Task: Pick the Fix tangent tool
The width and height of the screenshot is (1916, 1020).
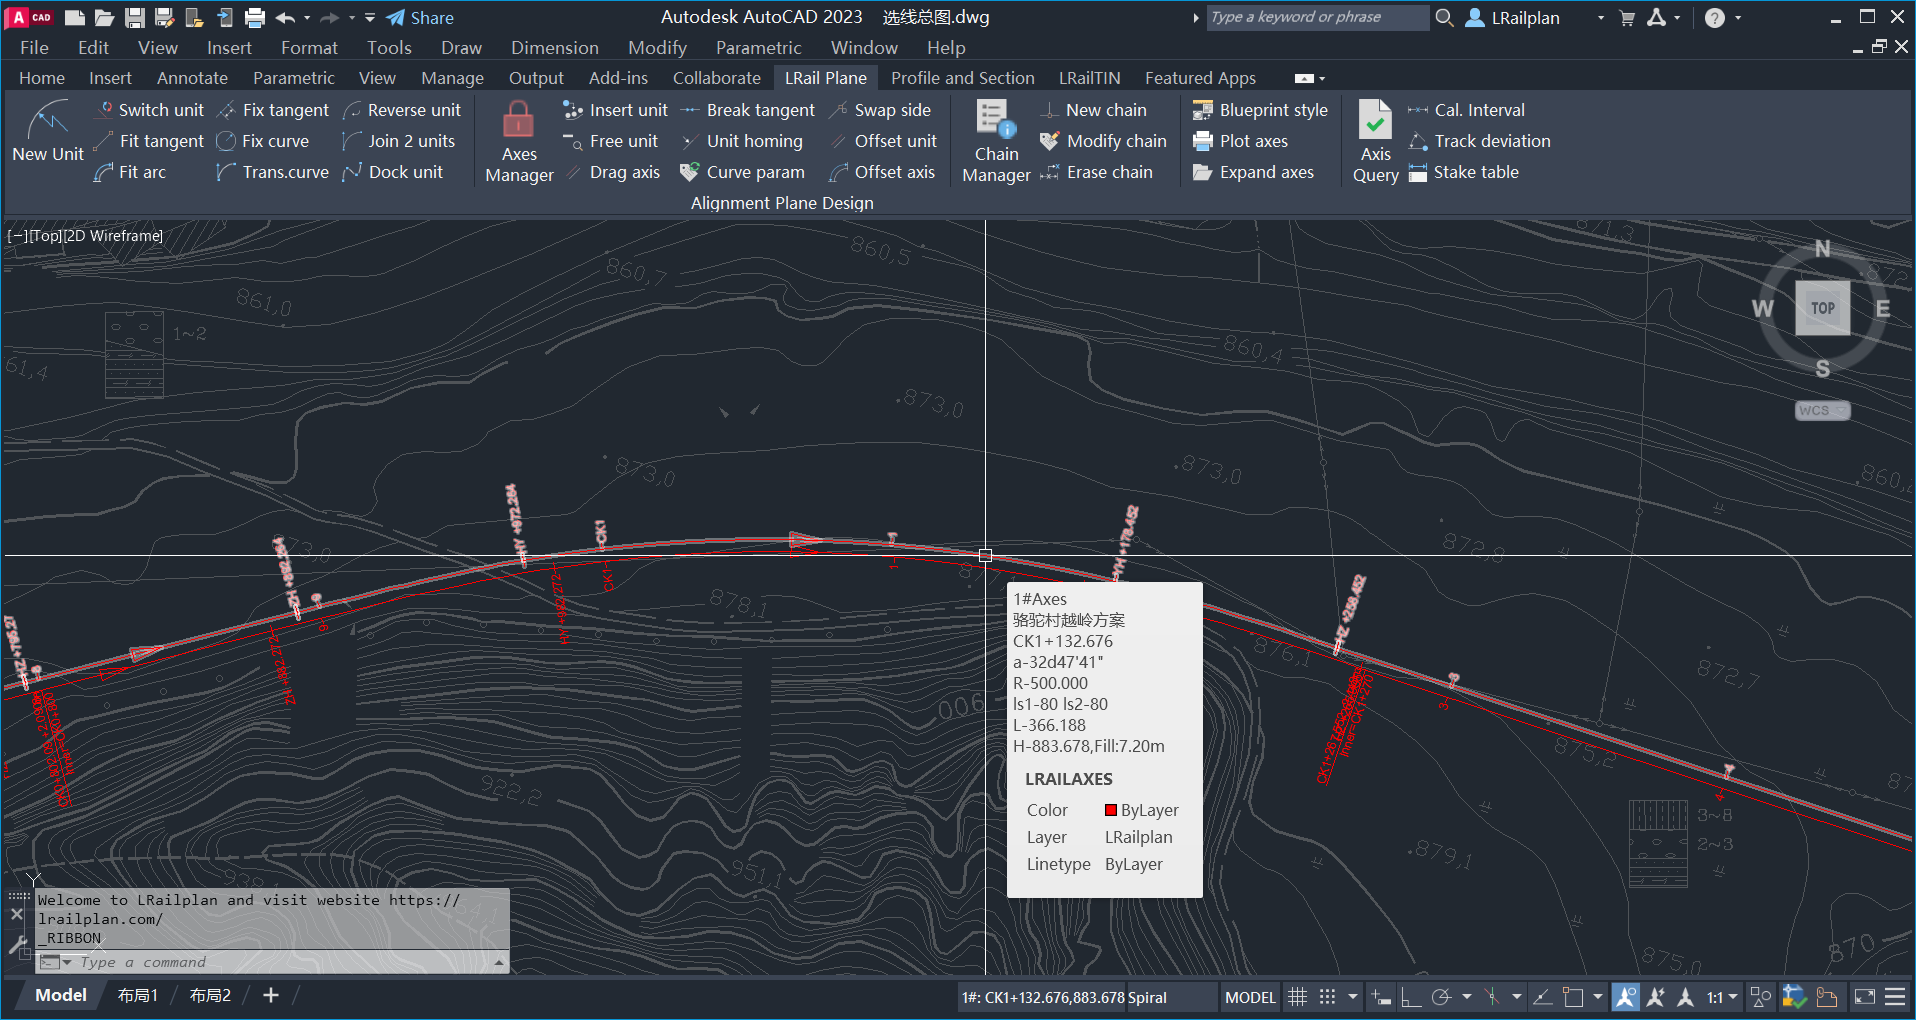Action: coord(273,110)
